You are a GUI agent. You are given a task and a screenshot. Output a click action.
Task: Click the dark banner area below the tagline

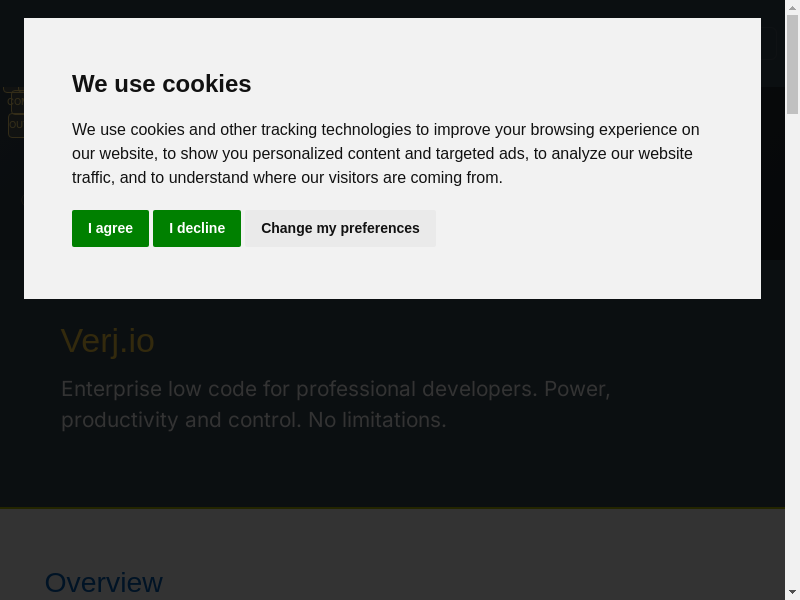pos(400,470)
